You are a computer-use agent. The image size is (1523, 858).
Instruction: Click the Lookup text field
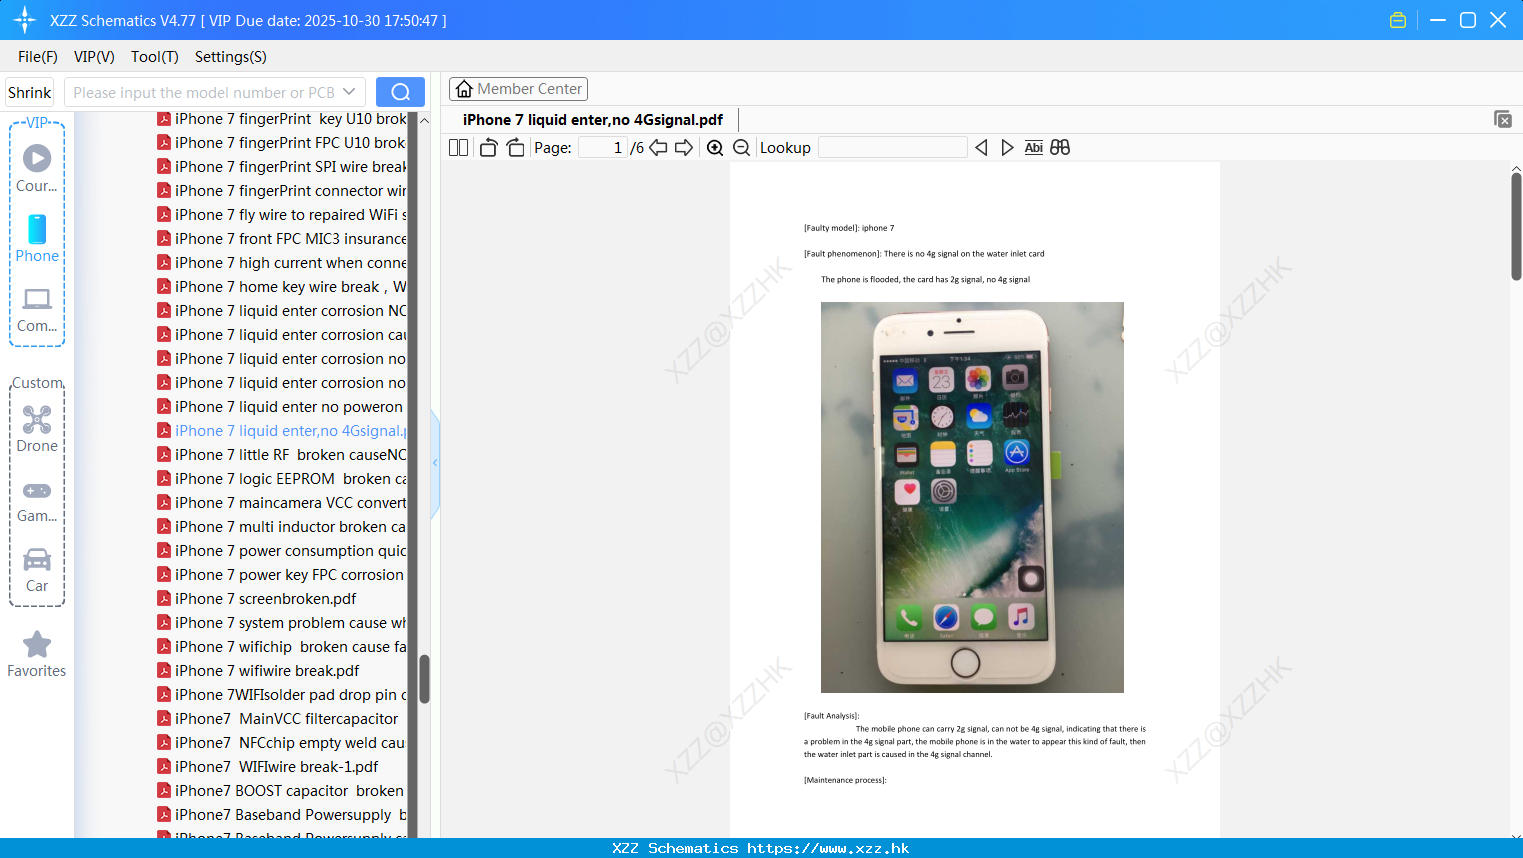893,148
